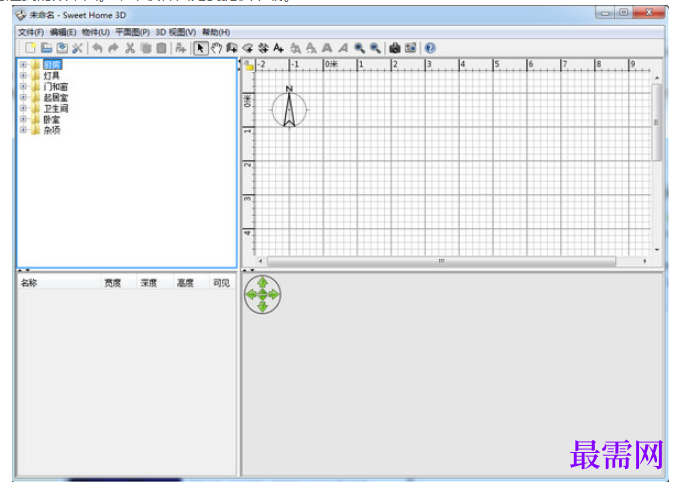Click the plan scrollbar's left arrow
This screenshot has height=486, width=682.
point(260,261)
